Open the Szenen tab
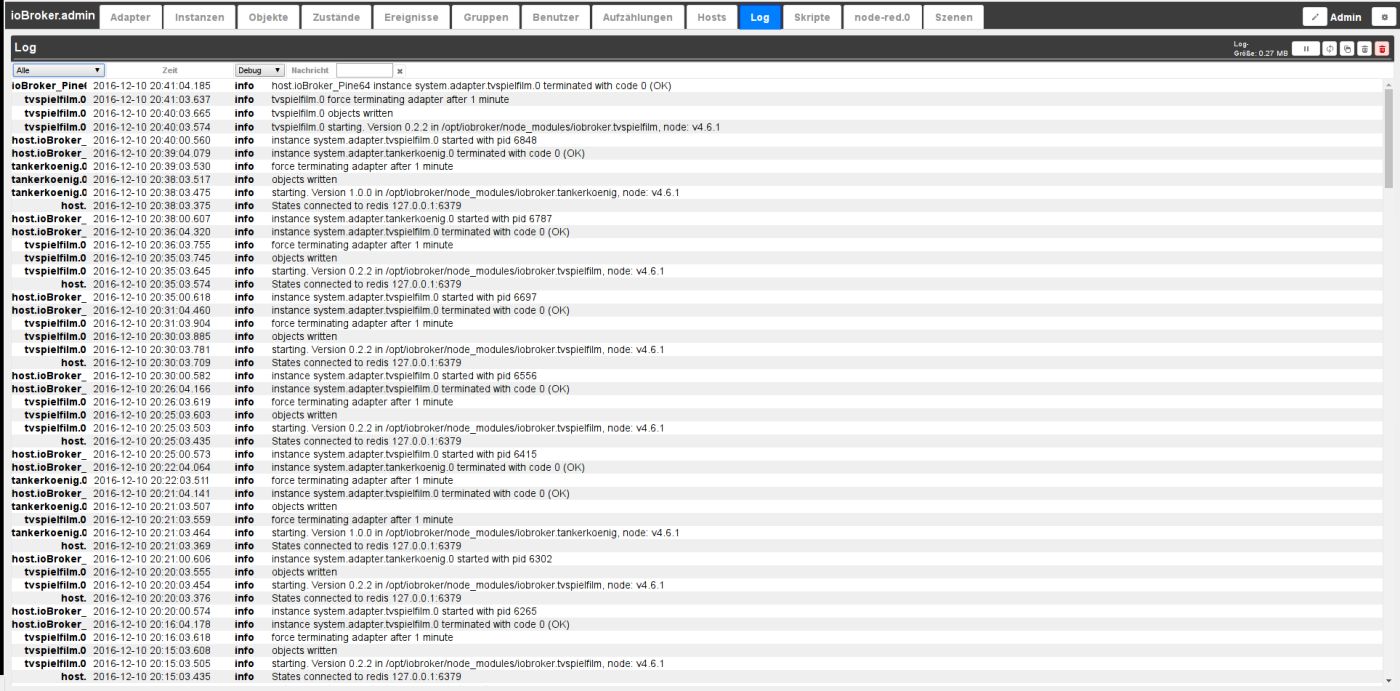The width and height of the screenshot is (1400, 691). (953, 17)
